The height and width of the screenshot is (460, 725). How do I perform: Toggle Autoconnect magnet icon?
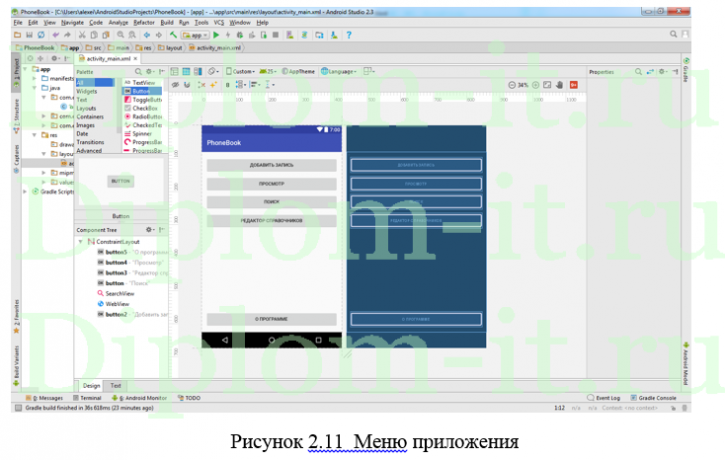click(187, 85)
